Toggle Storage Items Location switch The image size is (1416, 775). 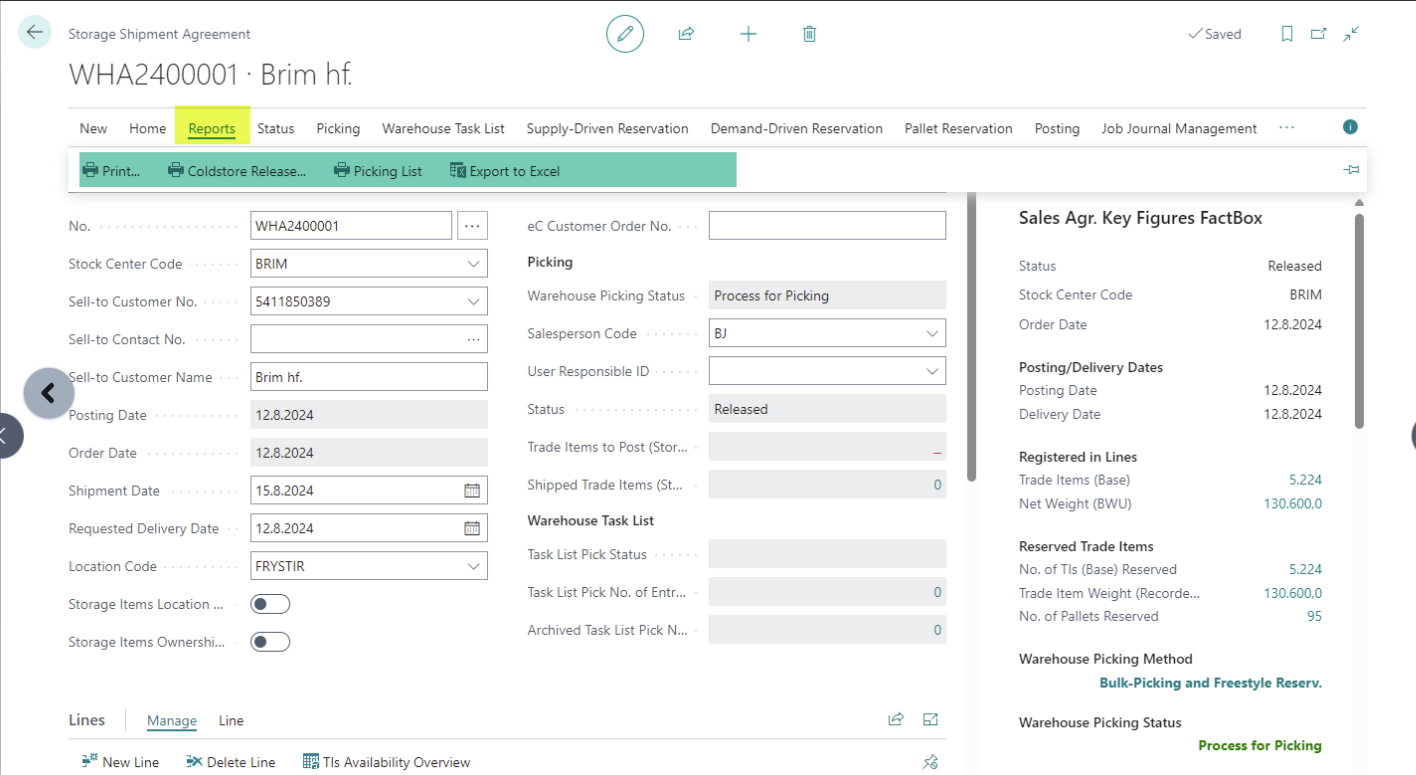tap(270, 604)
